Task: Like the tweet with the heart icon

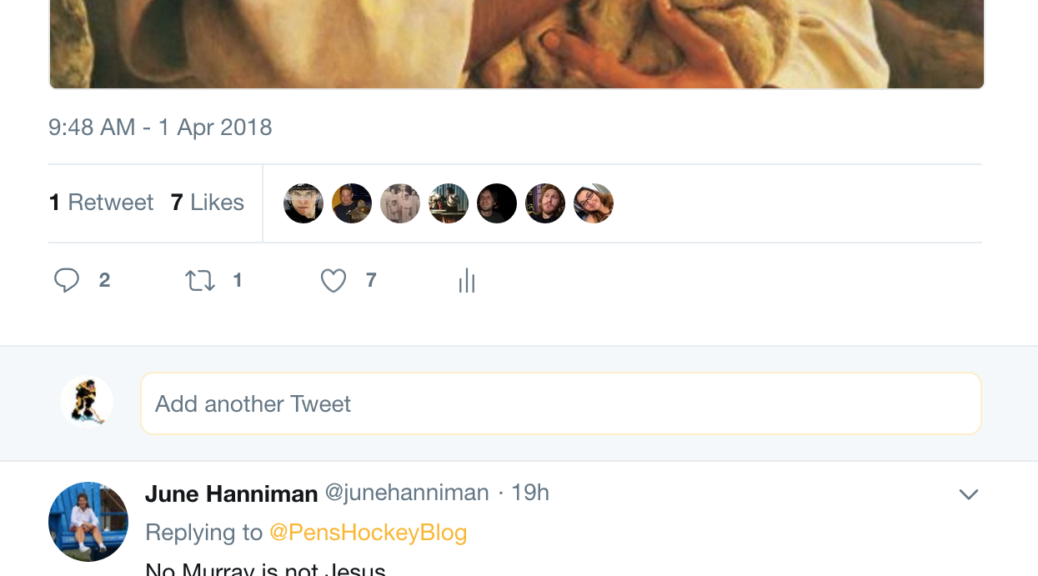Action: click(333, 281)
